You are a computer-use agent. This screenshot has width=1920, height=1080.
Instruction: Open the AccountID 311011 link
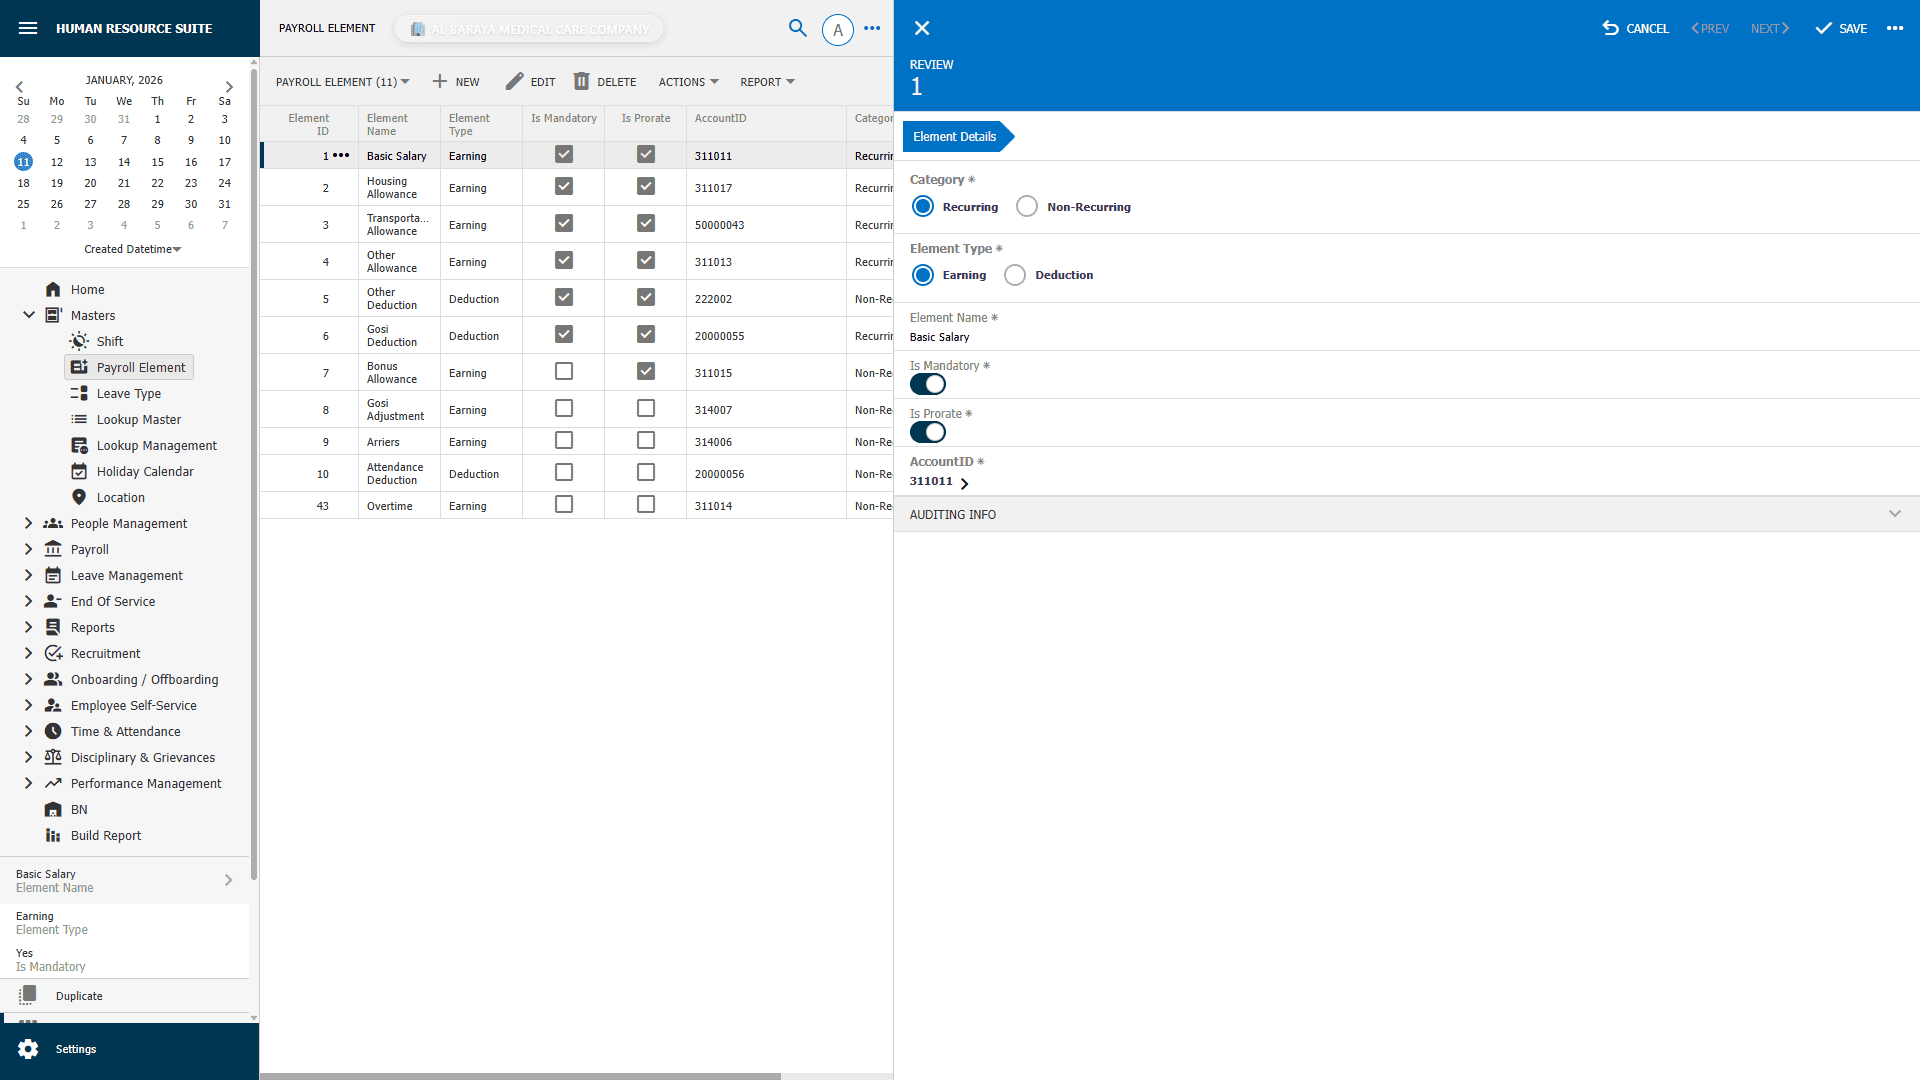[939, 482]
